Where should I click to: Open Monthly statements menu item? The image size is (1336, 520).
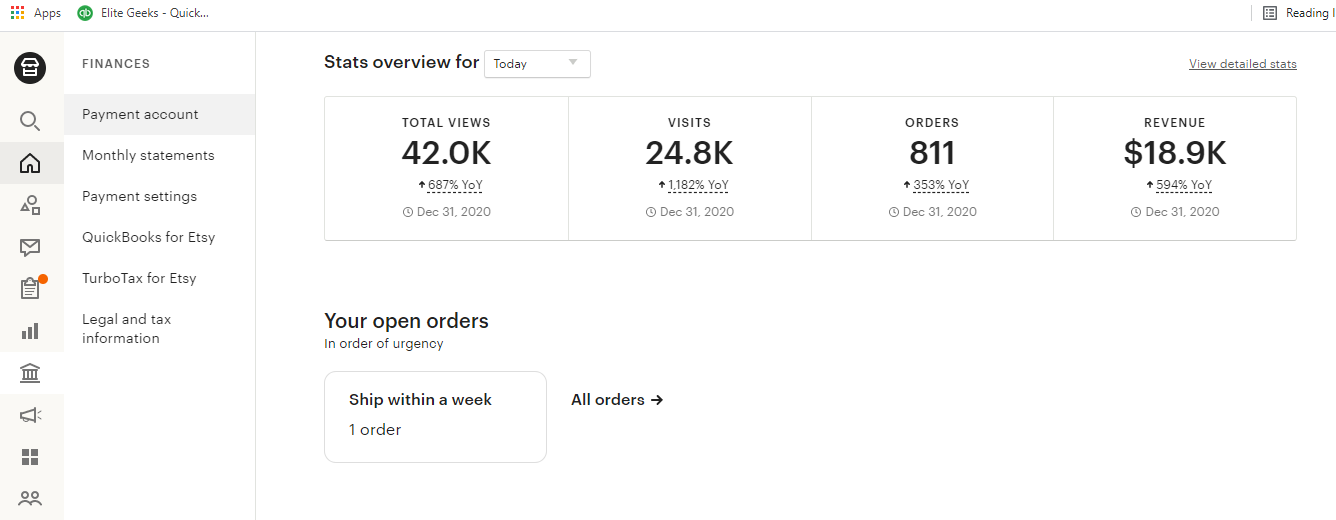pos(148,155)
